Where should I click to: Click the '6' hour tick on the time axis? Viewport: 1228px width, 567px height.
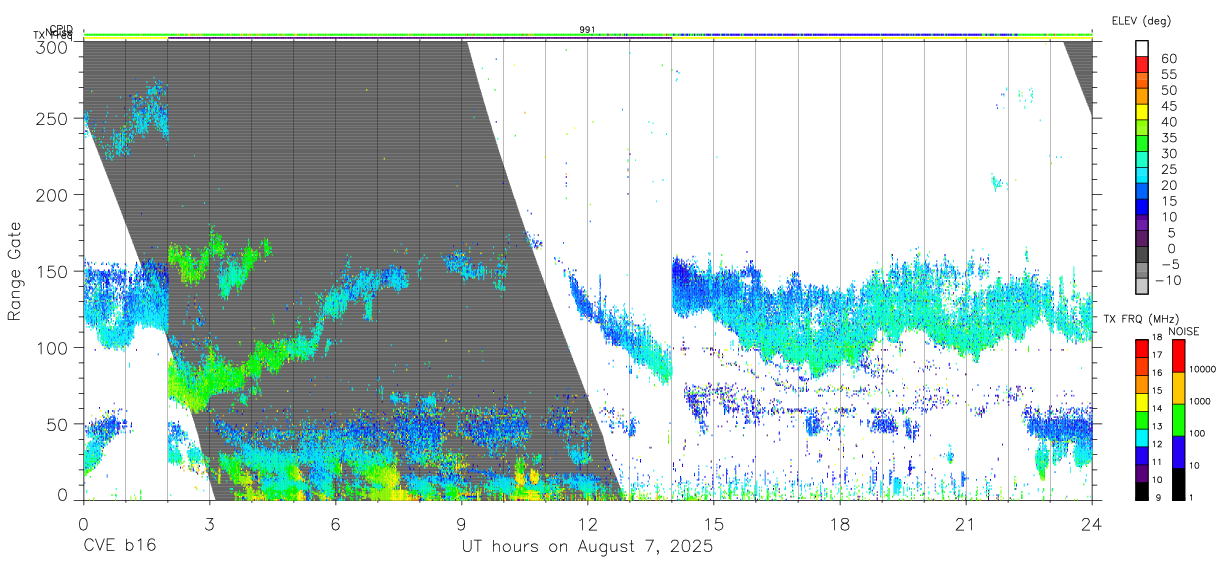335,524
